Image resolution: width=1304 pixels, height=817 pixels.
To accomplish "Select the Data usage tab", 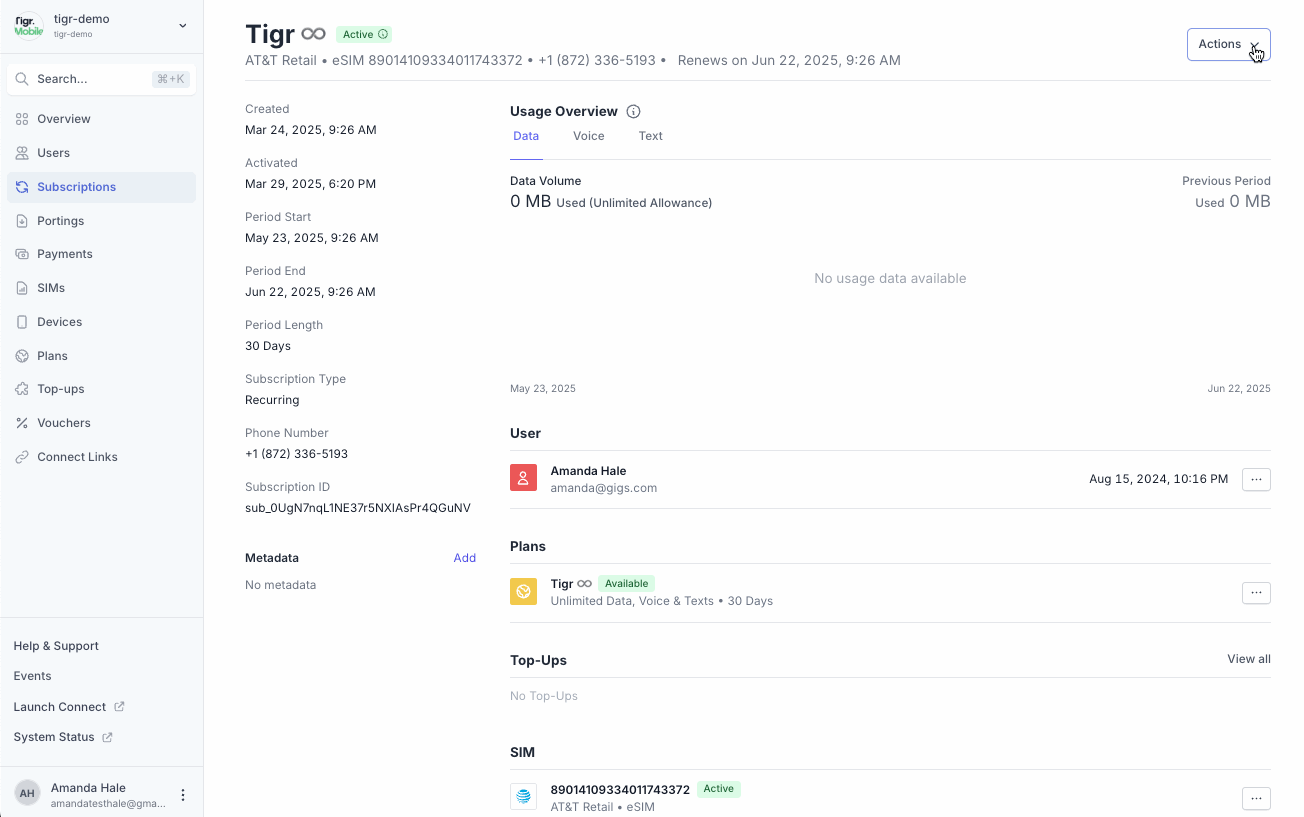I will click(x=526, y=136).
